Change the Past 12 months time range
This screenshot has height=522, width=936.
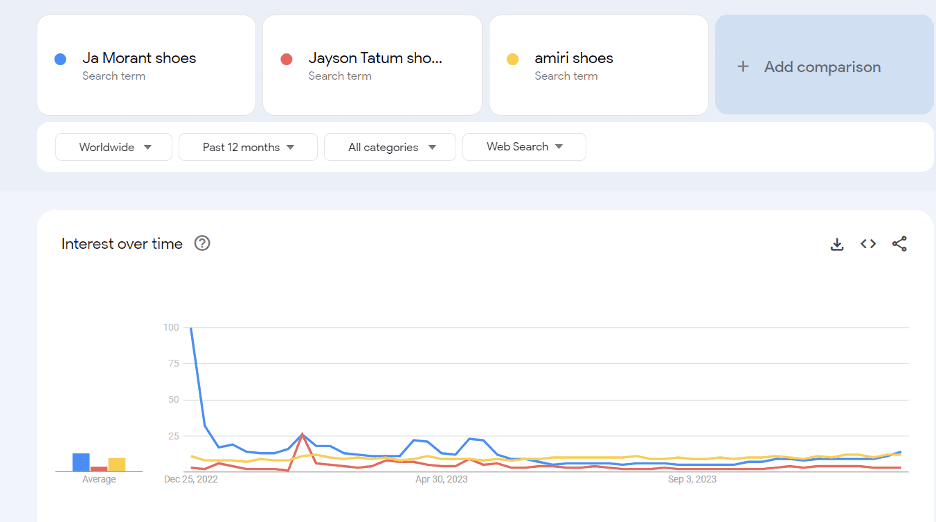[x=248, y=147]
